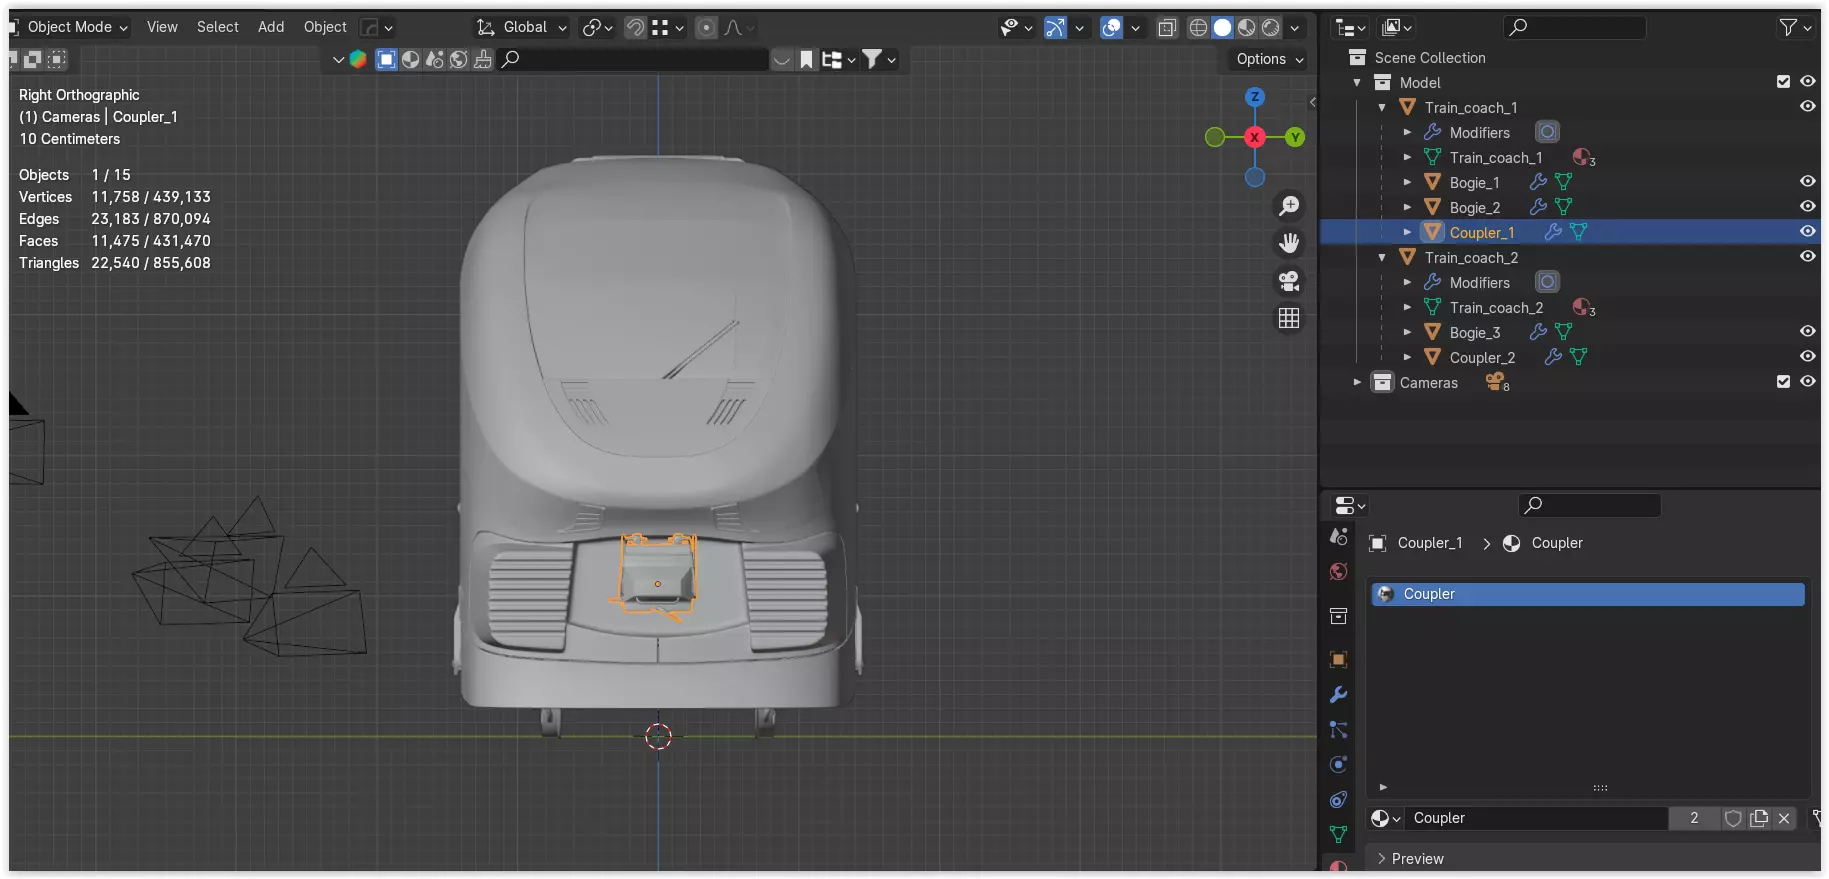Unlink Coupler material with the X icon
This screenshot has width=1829, height=879.
pyautogui.click(x=1784, y=818)
